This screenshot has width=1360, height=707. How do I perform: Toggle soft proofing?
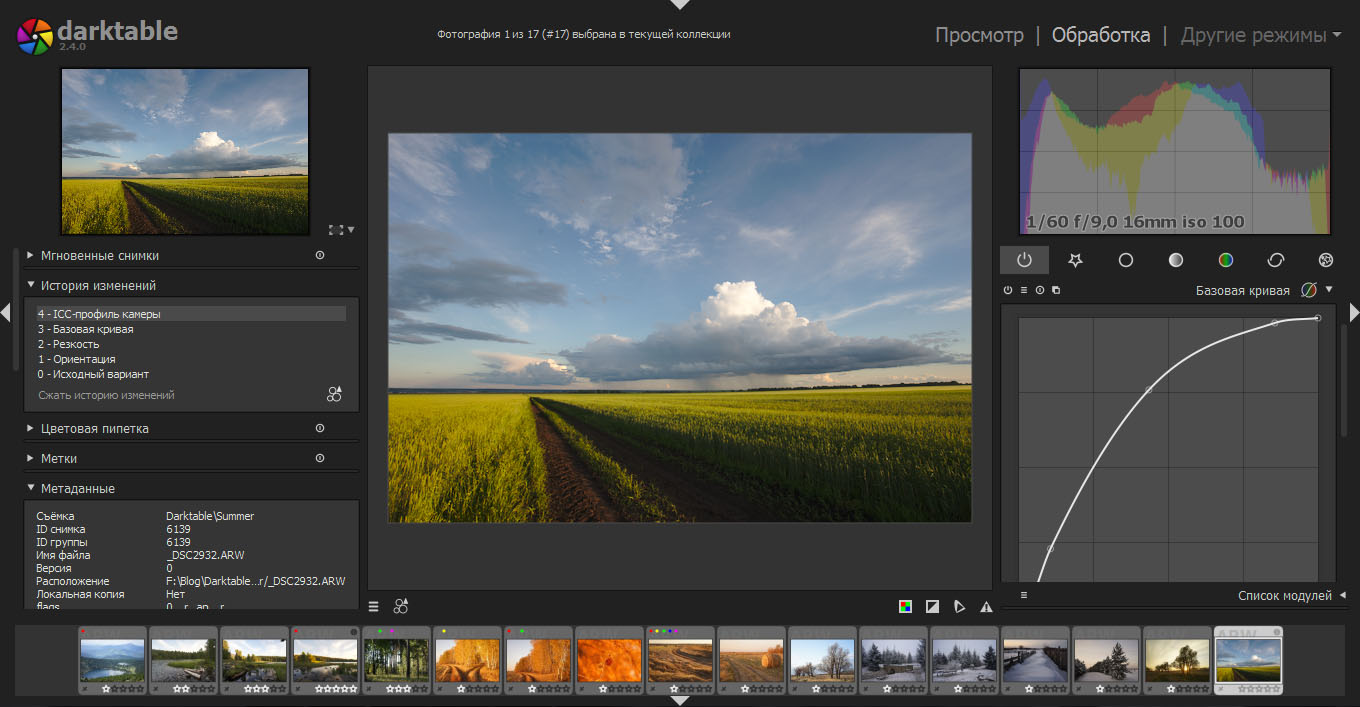959,606
